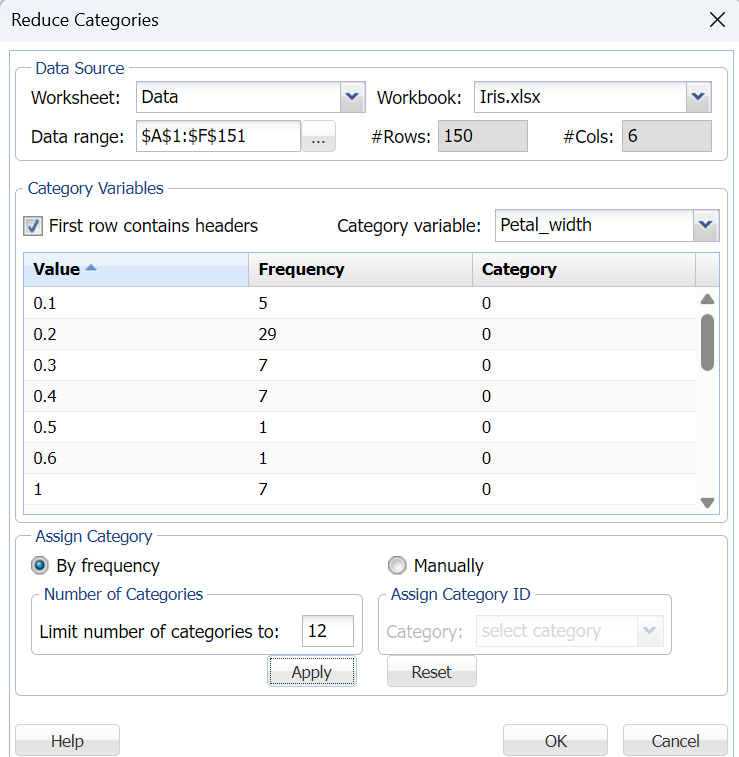Open the Worksheet dropdown
739x757 pixels.
point(352,98)
